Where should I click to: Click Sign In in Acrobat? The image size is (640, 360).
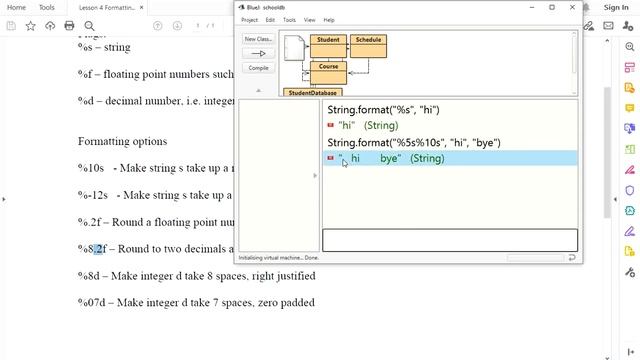(616, 7)
